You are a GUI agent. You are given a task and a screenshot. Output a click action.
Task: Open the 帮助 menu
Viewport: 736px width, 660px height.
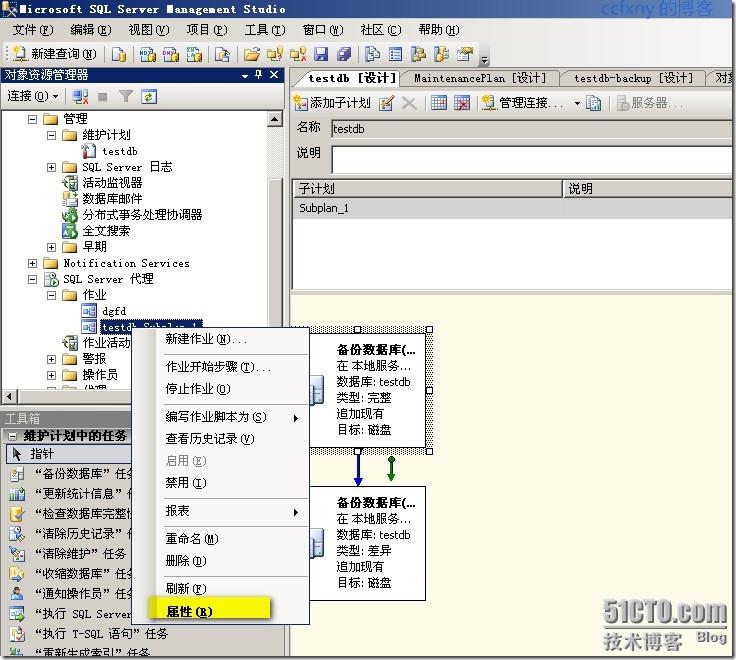point(439,30)
